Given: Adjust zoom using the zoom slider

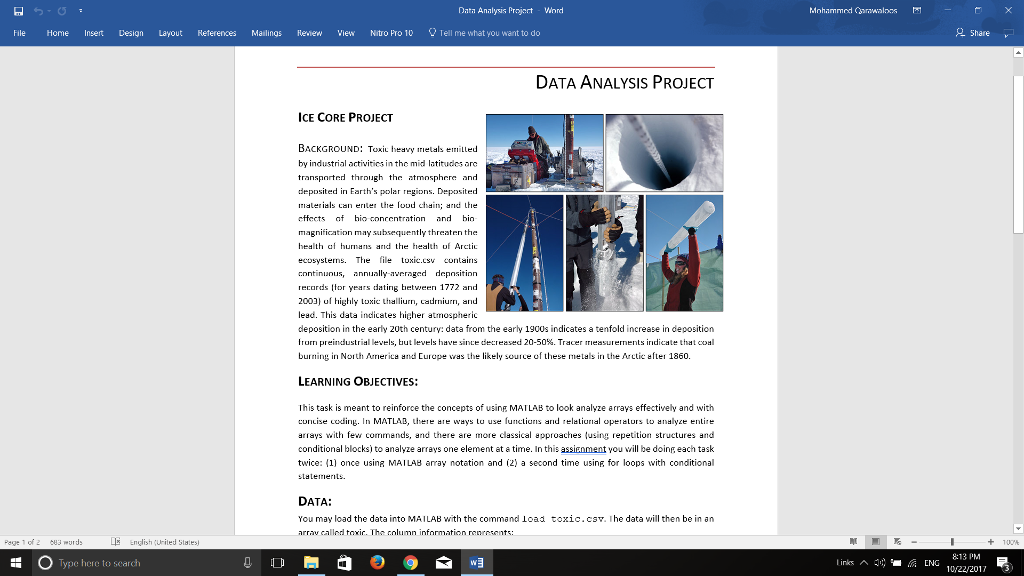Looking at the screenshot, I should (952, 540).
